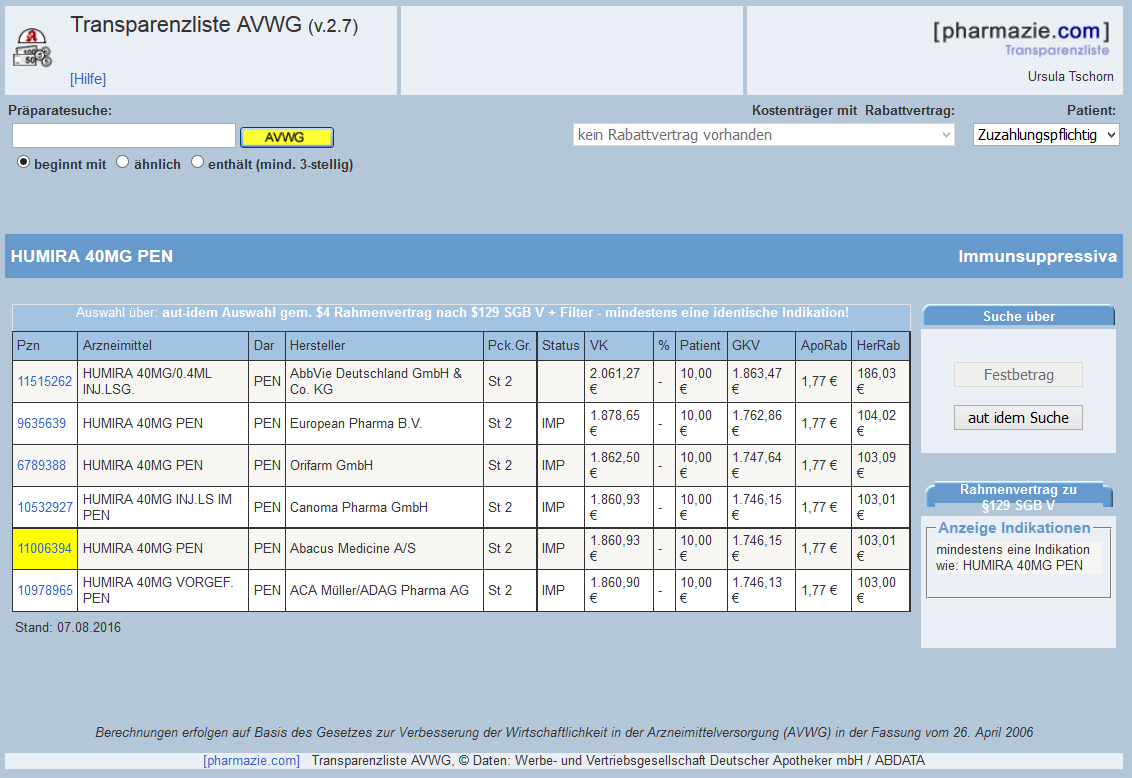Click the 'VK' column header
This screenshot has width=1132, height=778.
(619, 346)
